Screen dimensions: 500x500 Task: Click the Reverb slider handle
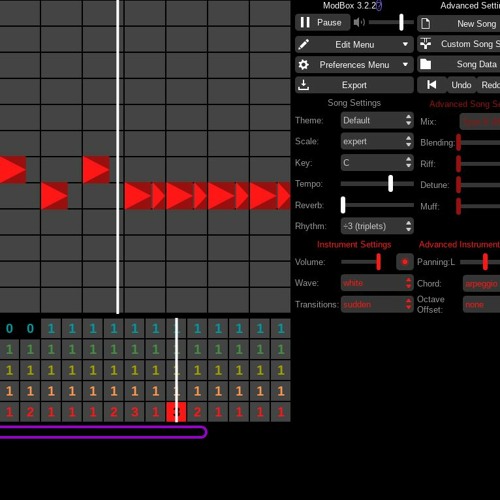coord(343,205)
